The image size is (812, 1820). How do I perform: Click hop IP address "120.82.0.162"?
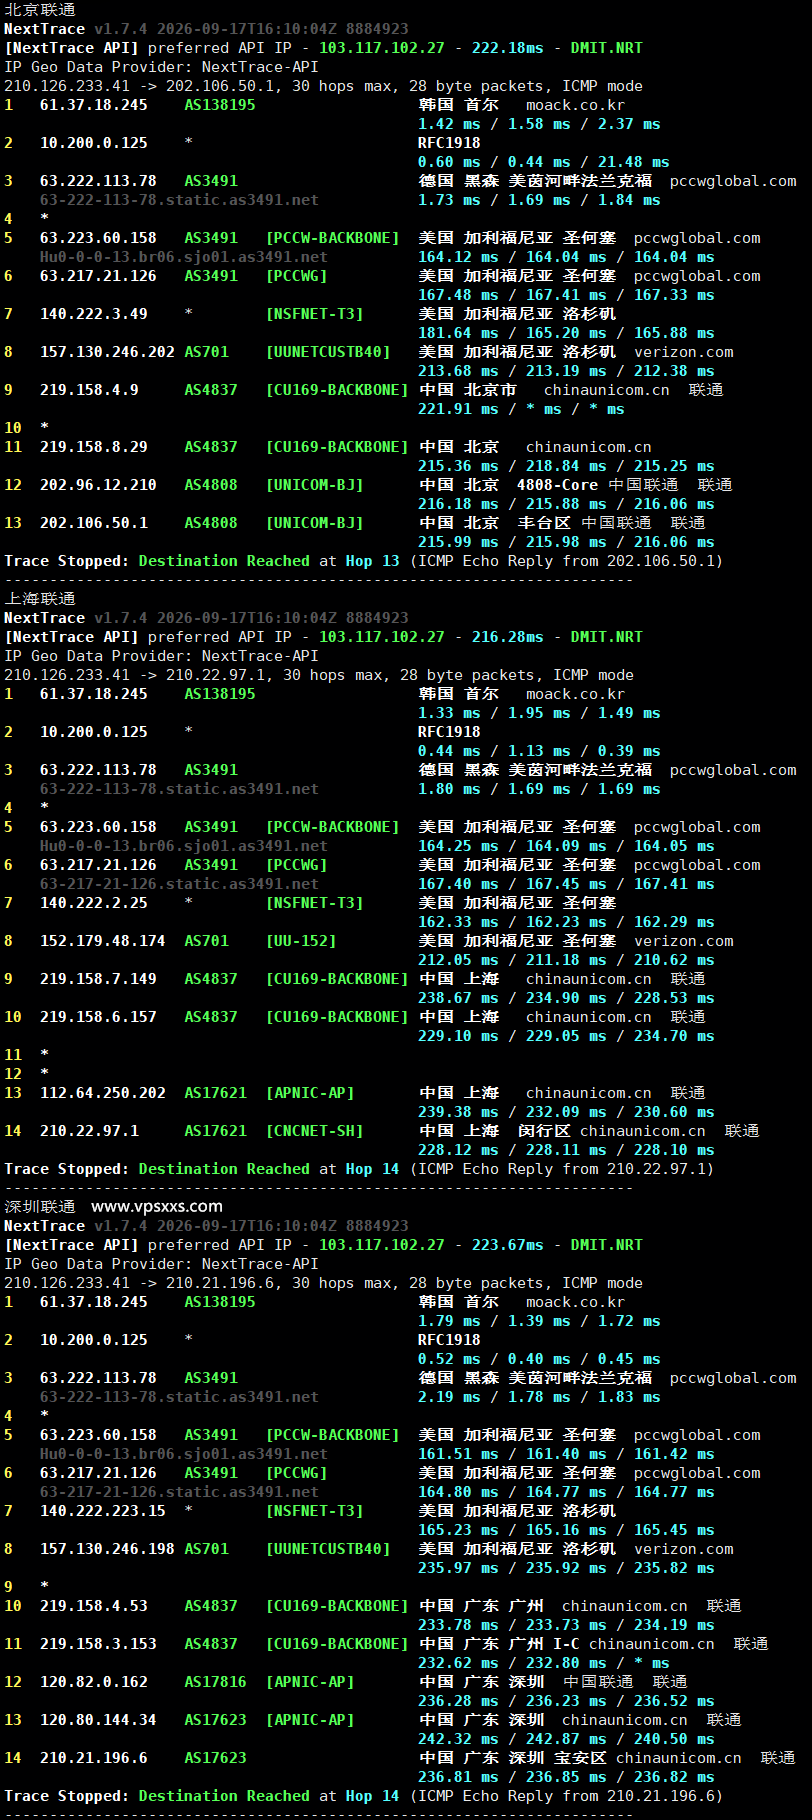(x=94, y=1682)
